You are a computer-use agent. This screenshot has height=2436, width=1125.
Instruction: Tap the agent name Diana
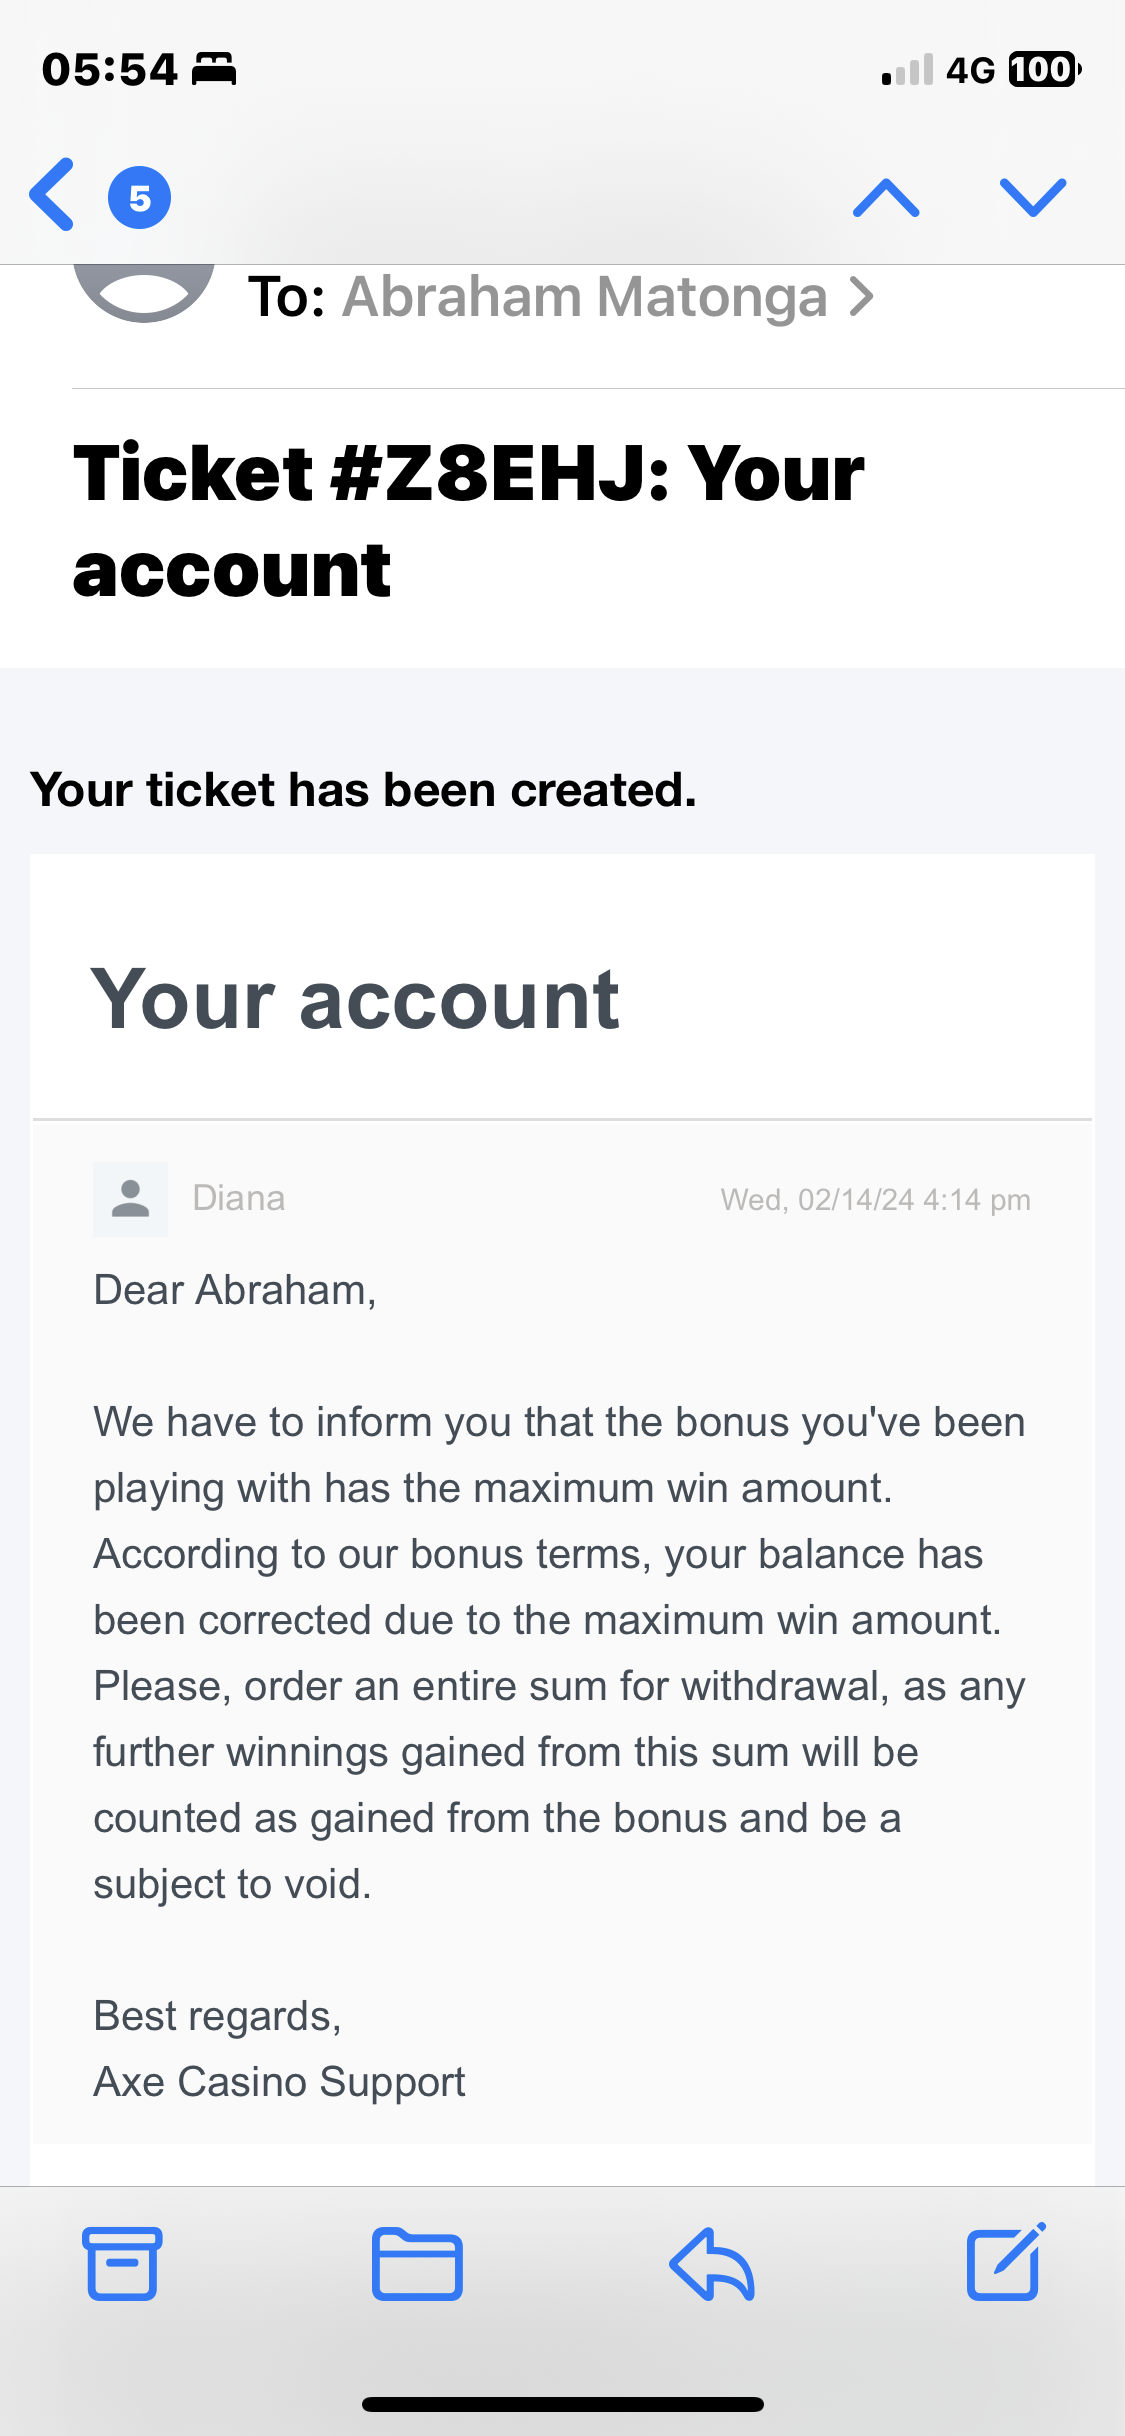(238, 1198)
